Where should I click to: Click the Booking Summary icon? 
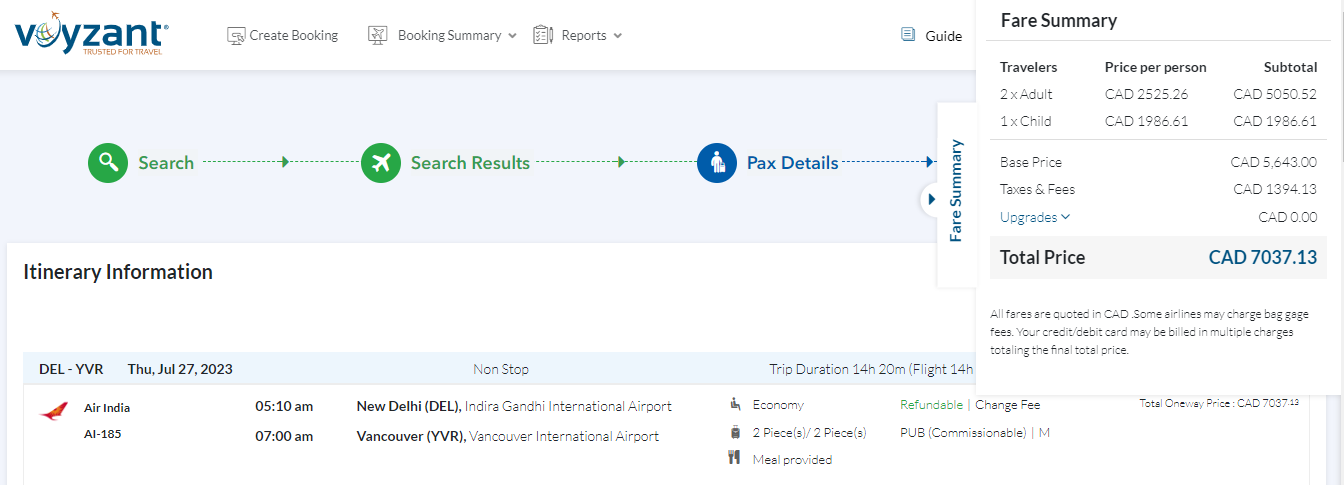click(x=378, y=36)
